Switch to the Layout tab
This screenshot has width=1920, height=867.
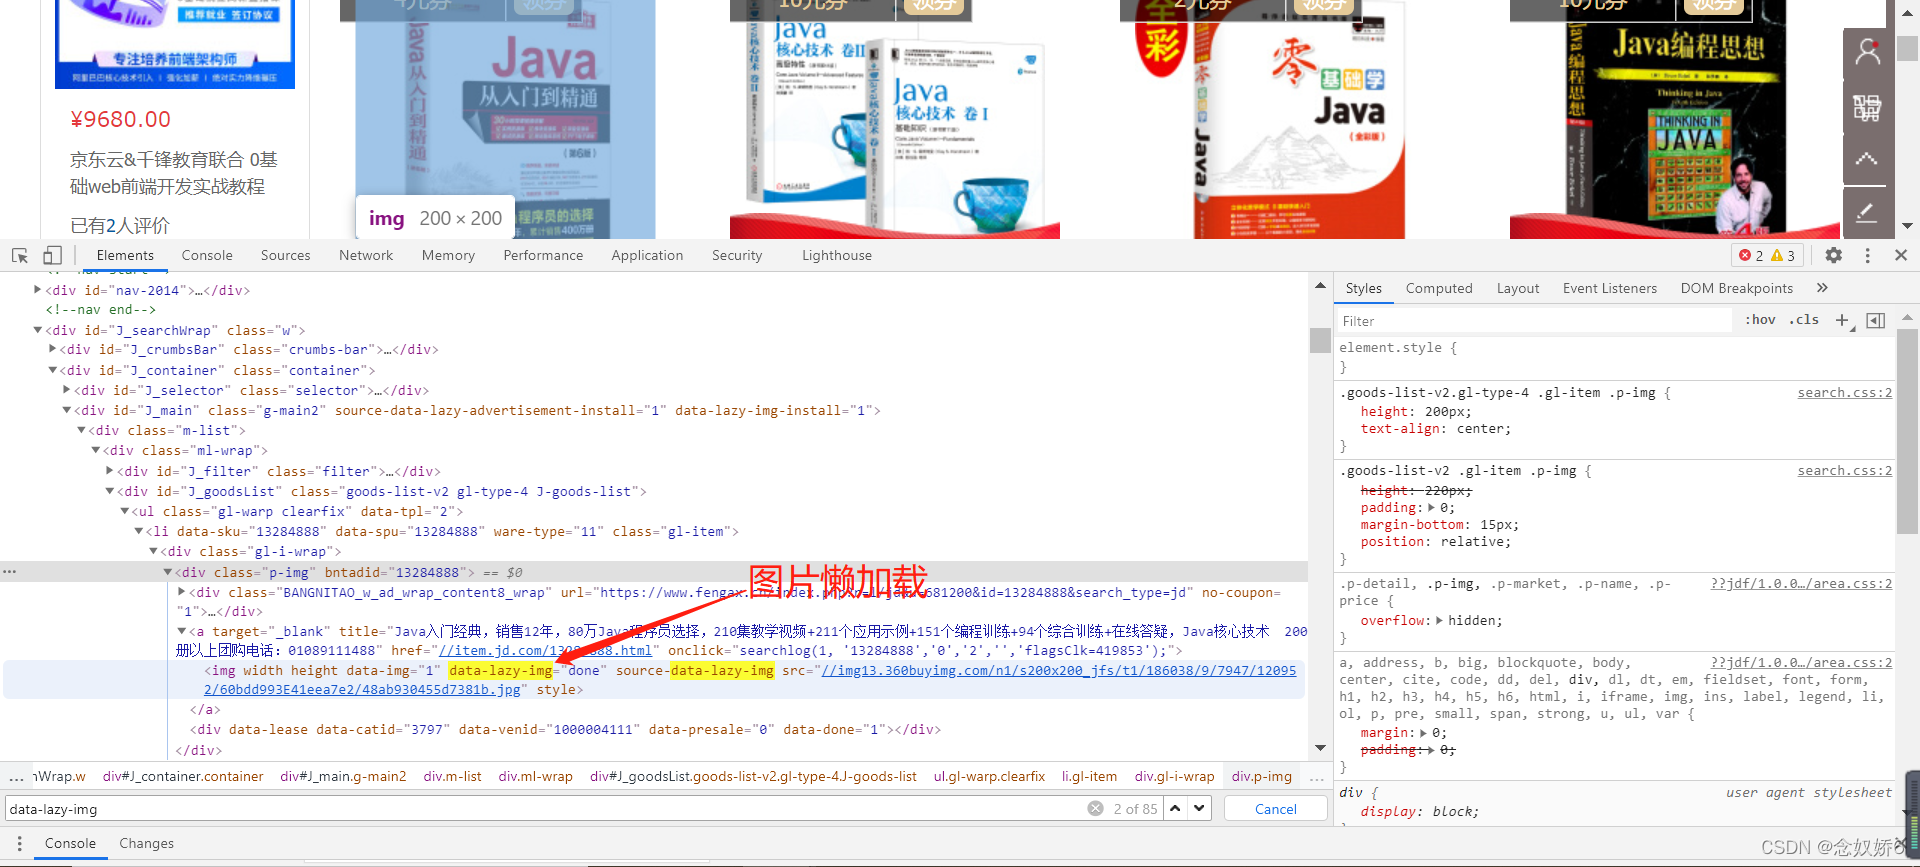(x=1518, y=288)
